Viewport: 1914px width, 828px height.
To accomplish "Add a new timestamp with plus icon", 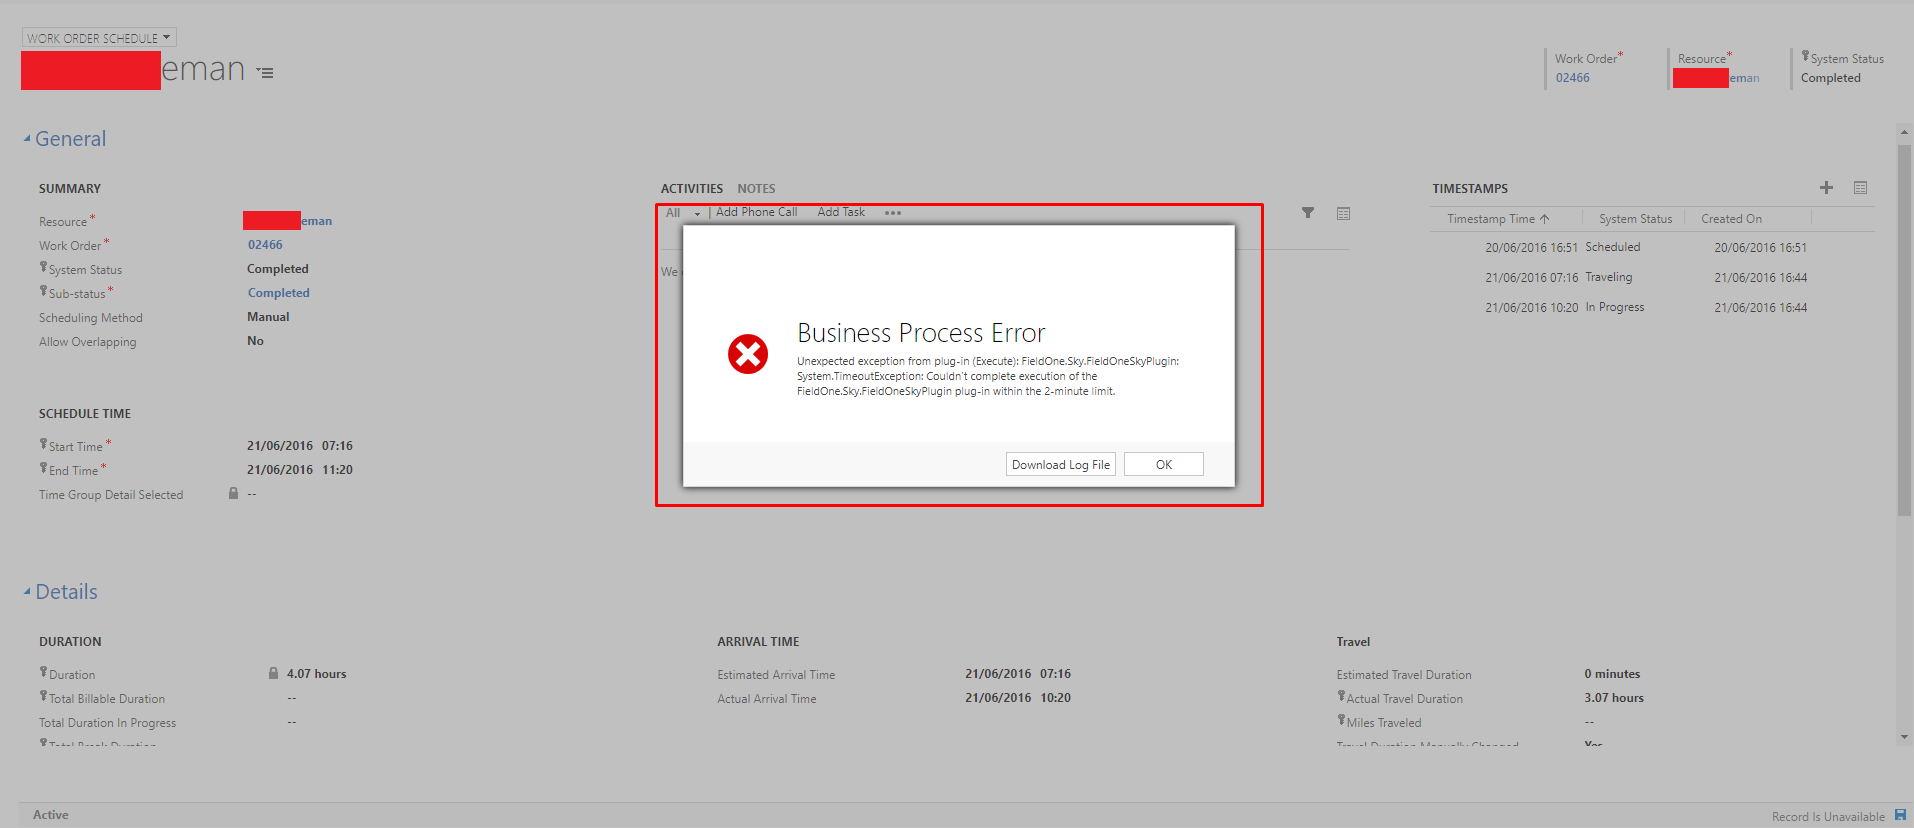I will 1826,188.
